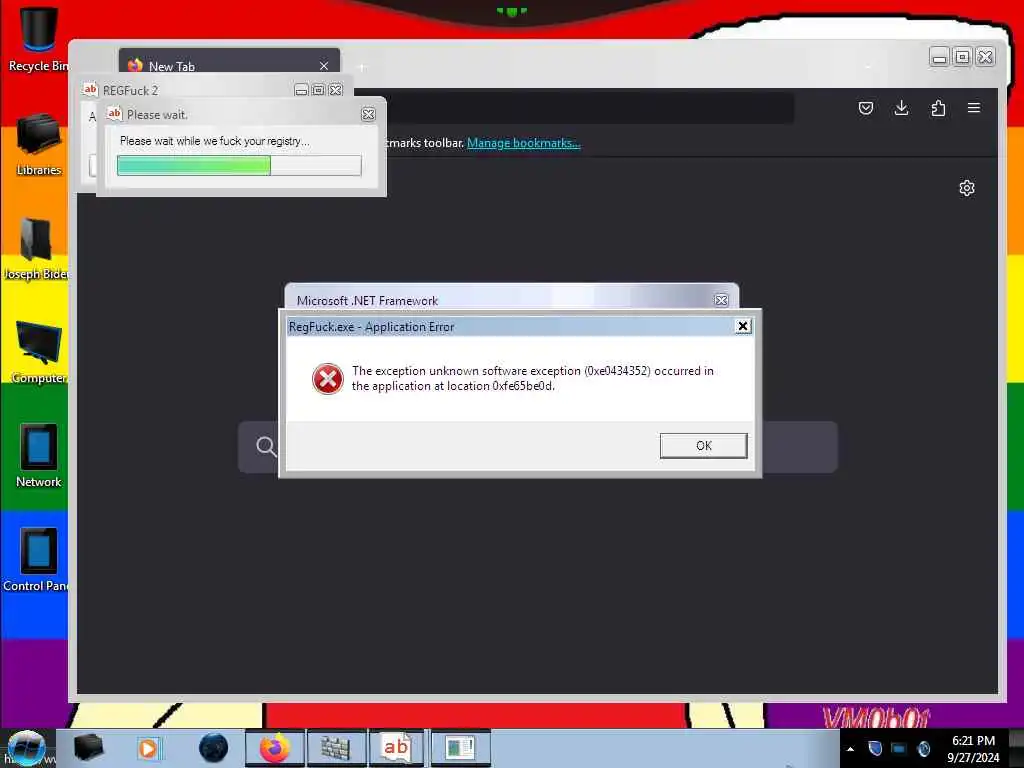Image resolution: width=1024 pixels, height=768 pixels.
Task: Switch to the error report taskbar button
Action: click(x=460, y=748)
